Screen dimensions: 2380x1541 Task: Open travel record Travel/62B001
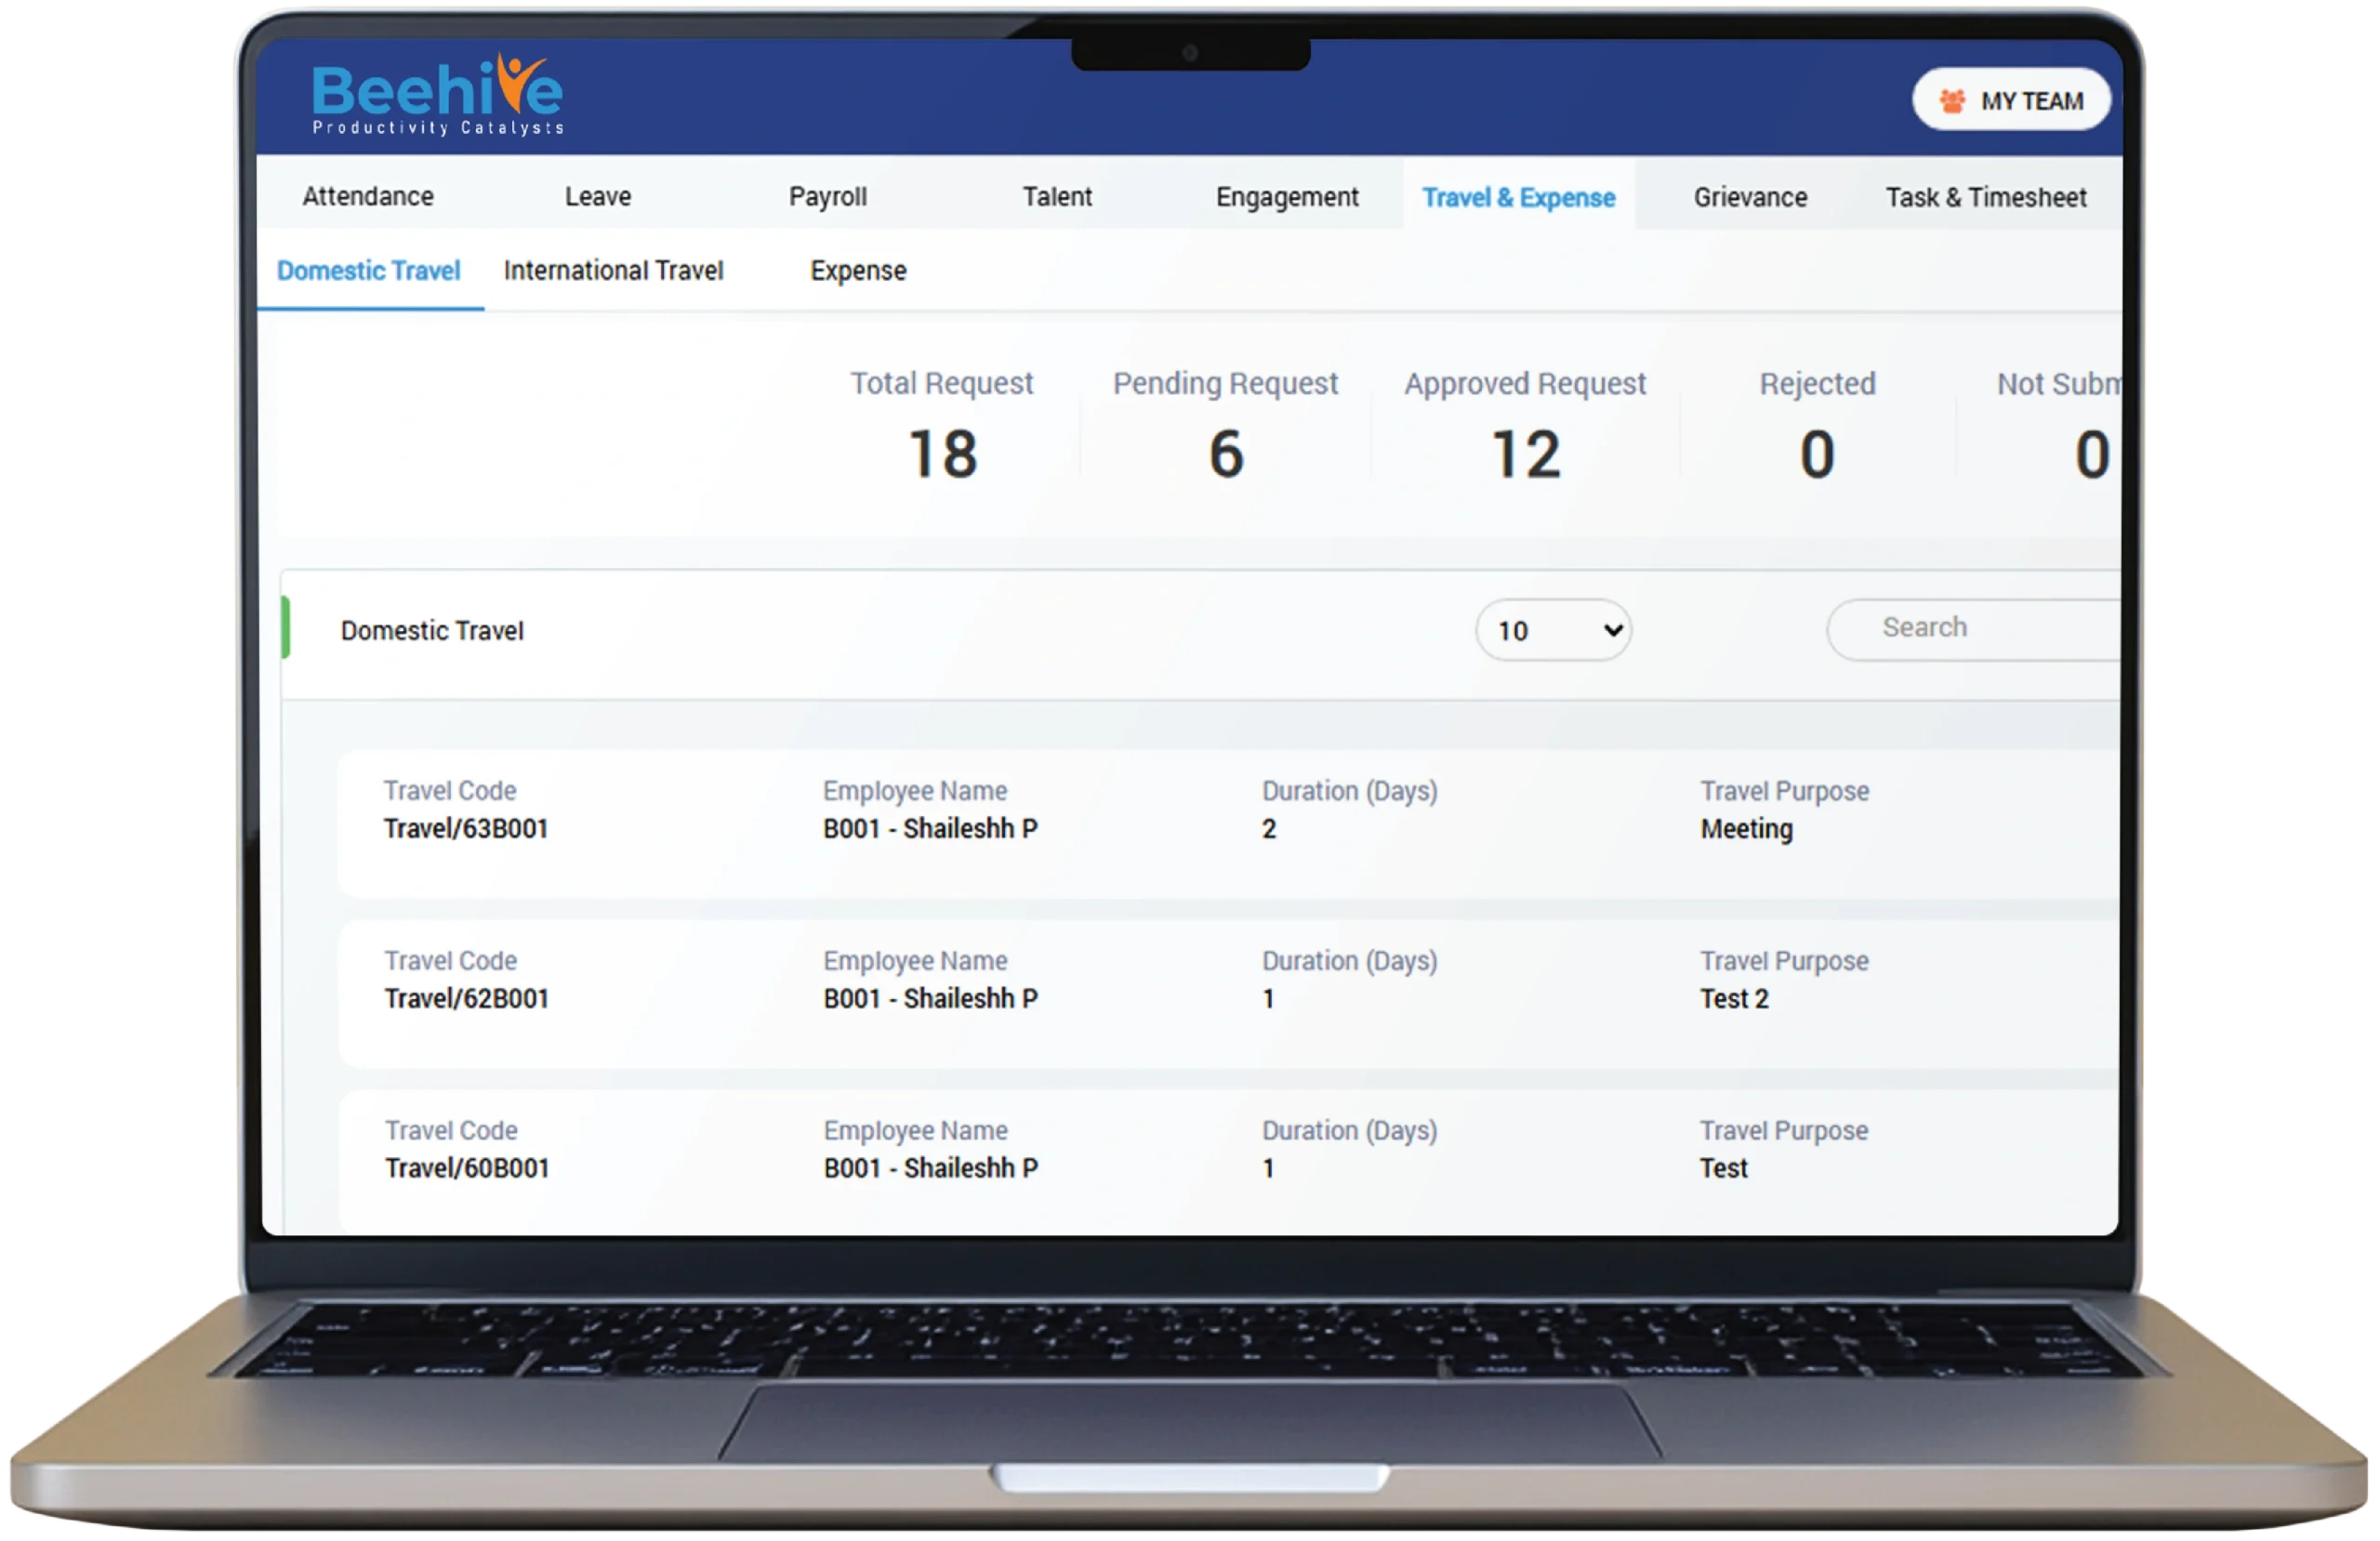tap(466, 999)
